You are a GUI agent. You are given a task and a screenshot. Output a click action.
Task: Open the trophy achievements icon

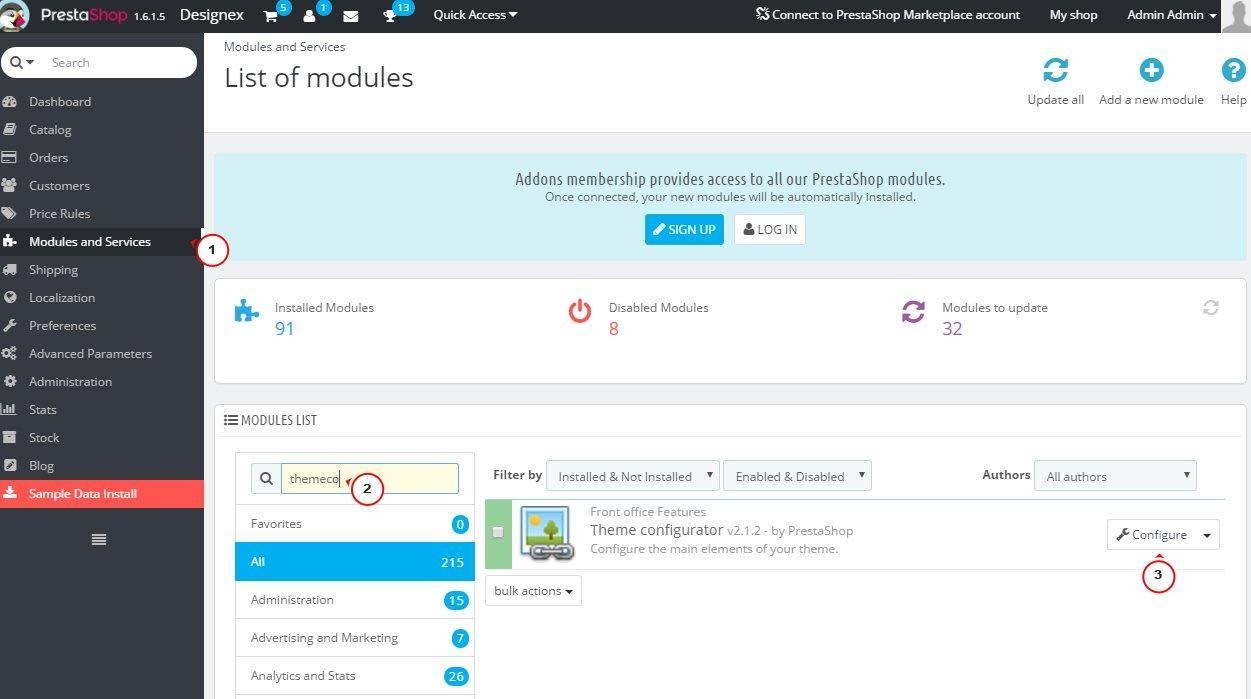[391, 16]
